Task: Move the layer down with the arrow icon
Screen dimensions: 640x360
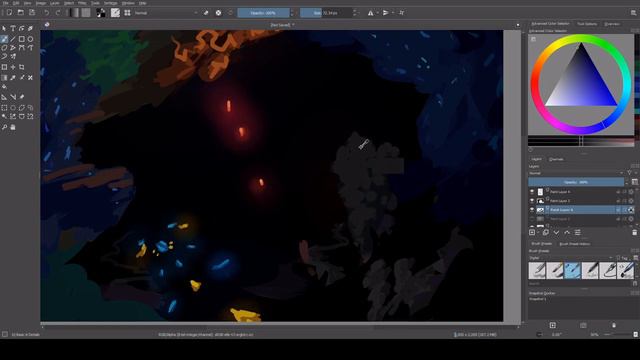Action: pos(556,232)
